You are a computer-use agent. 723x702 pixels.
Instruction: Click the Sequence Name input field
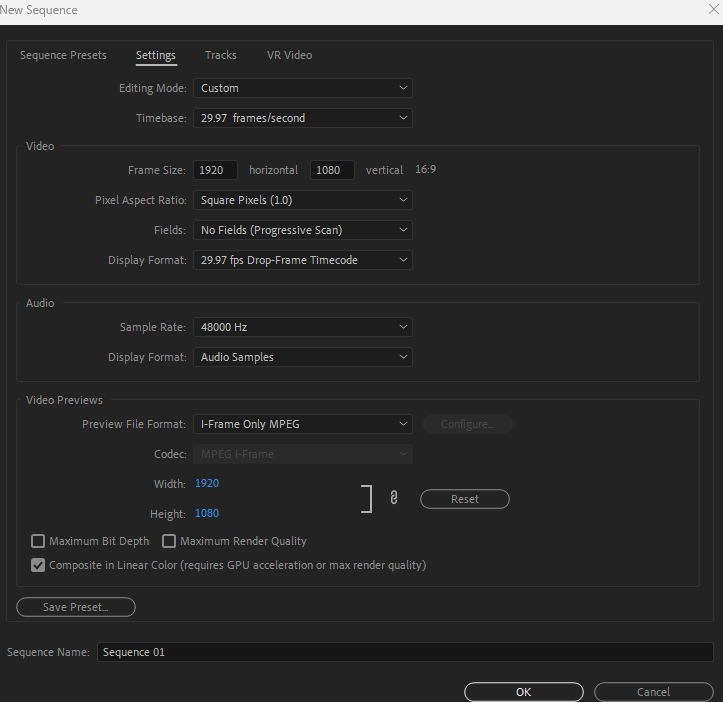405,652
